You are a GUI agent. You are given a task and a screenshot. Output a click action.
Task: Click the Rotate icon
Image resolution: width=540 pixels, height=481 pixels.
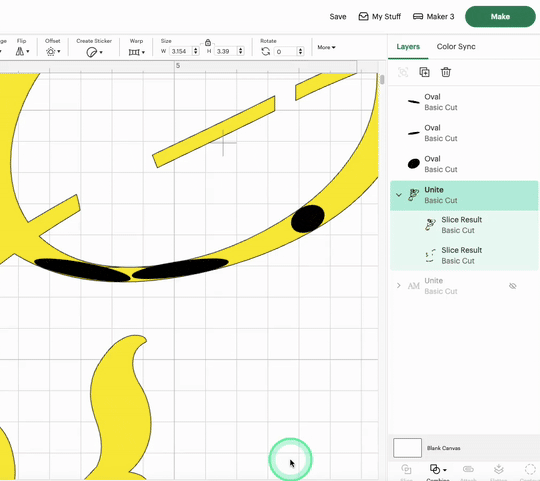265,51
